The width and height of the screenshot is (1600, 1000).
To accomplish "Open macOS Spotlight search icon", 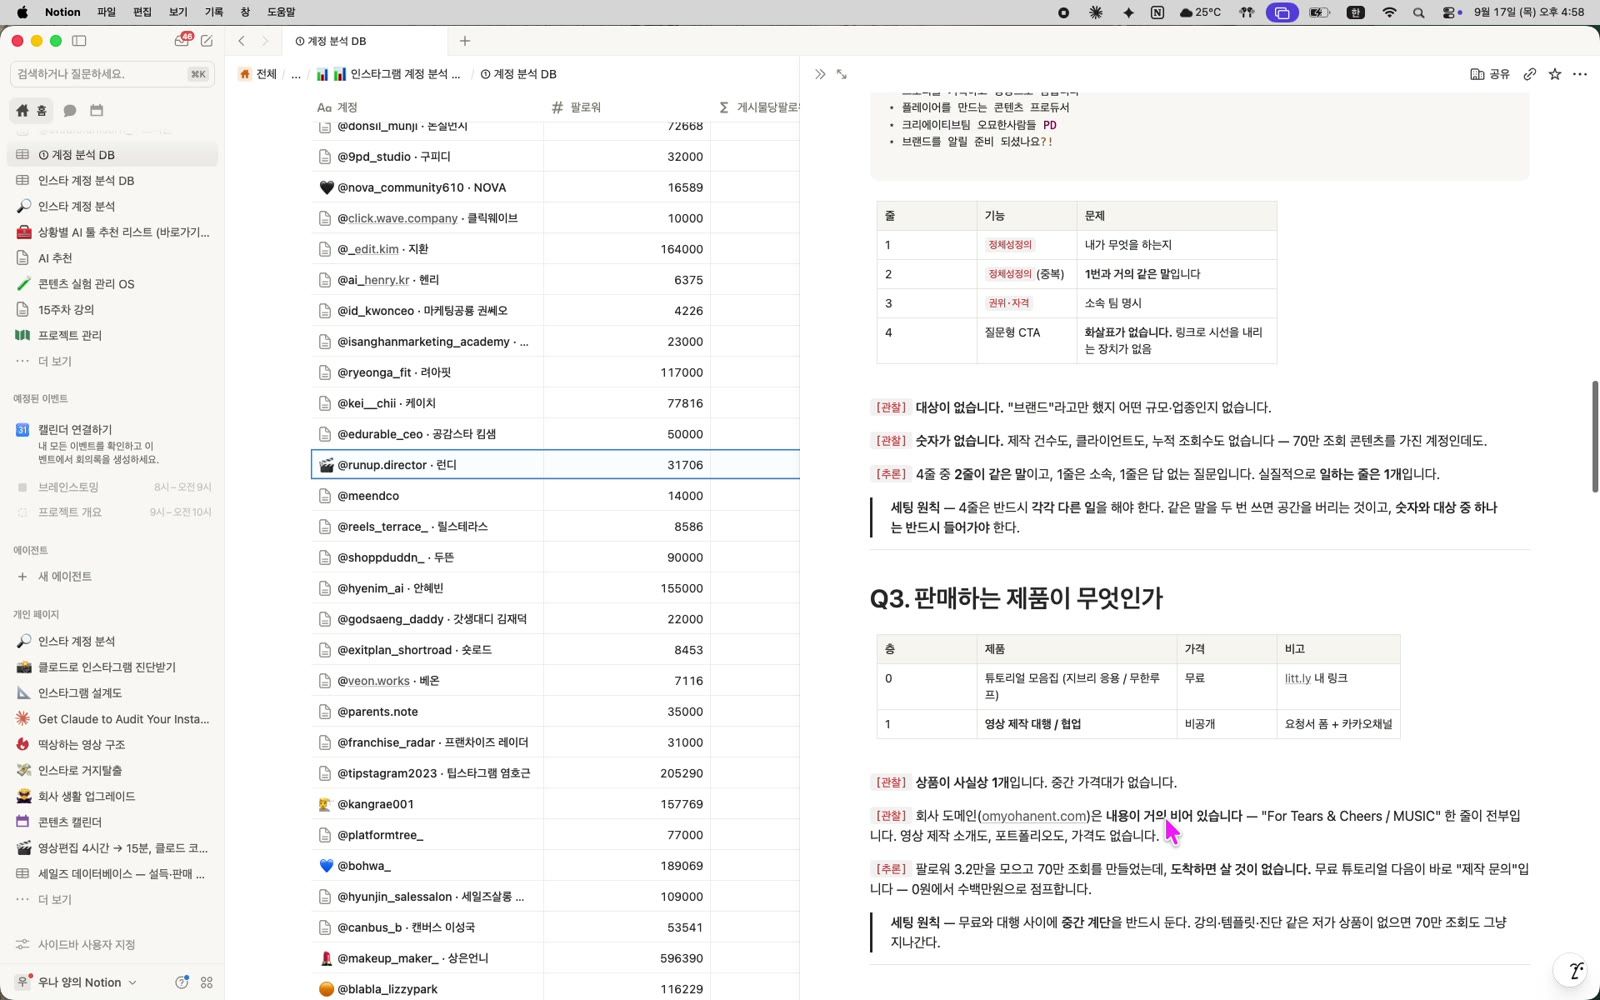I will (x=1418, y=12).
